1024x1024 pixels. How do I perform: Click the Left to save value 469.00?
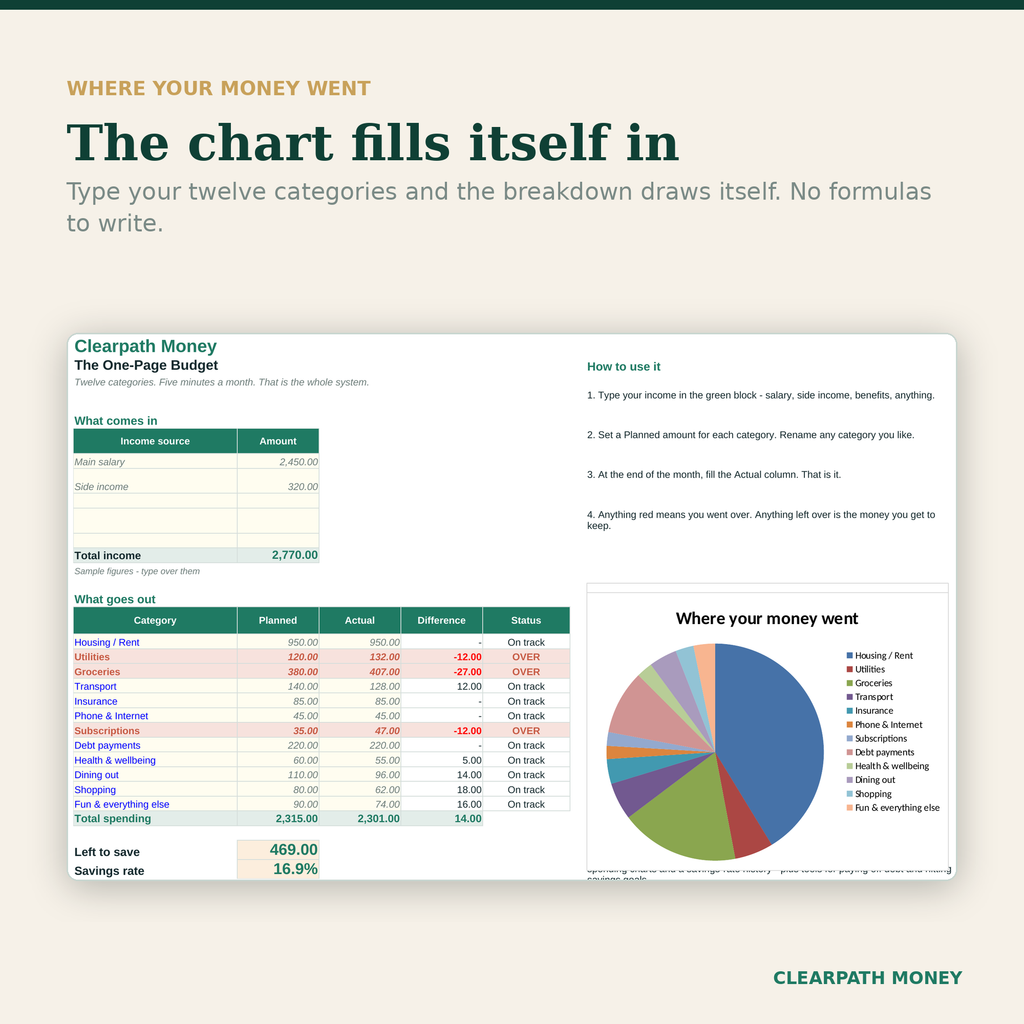(278, 850)
